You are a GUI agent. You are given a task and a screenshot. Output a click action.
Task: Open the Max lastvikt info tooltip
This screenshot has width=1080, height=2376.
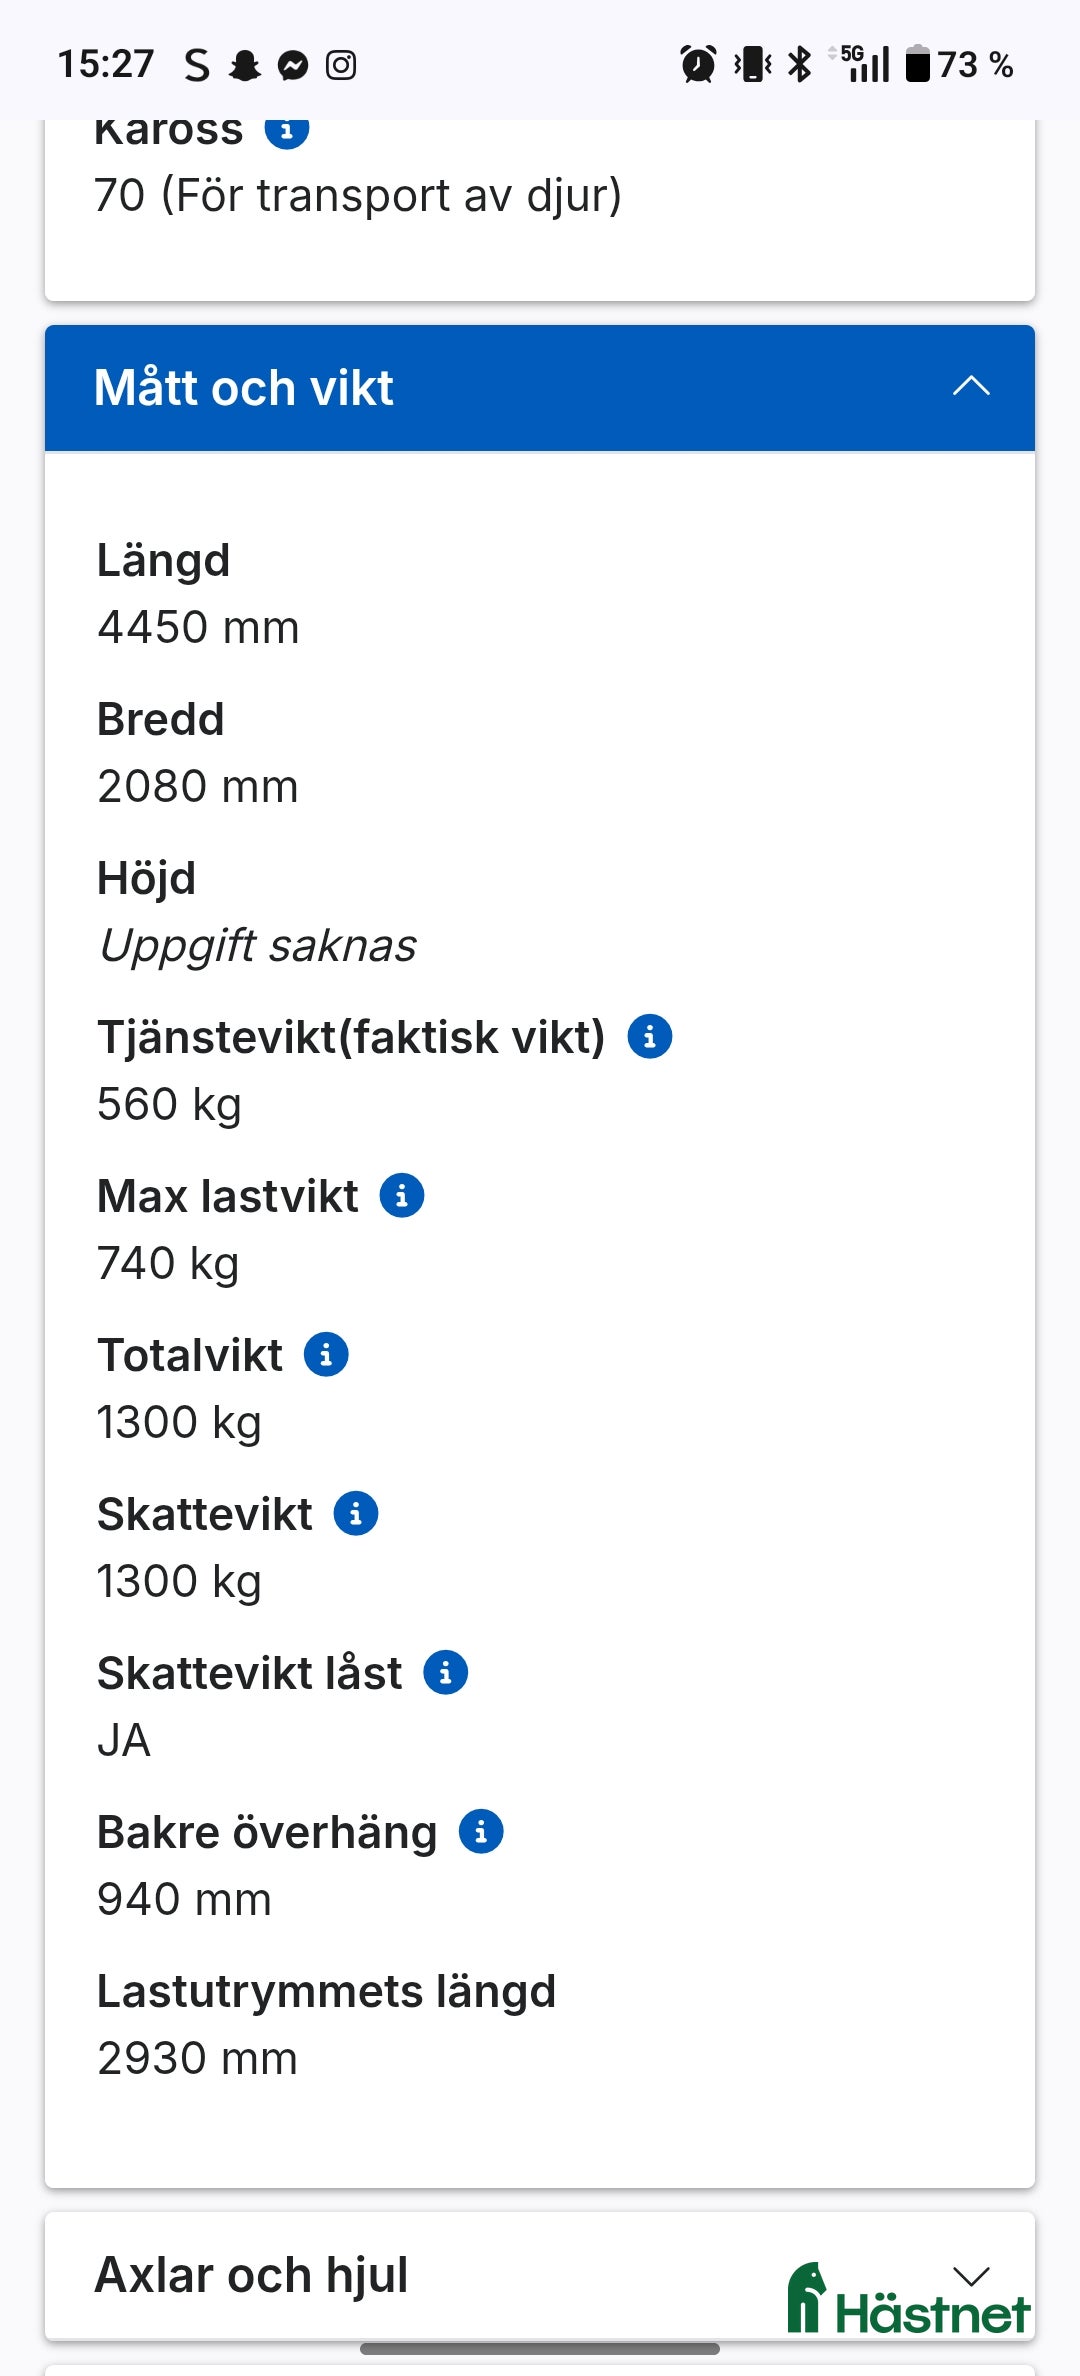click(400, 1194)
